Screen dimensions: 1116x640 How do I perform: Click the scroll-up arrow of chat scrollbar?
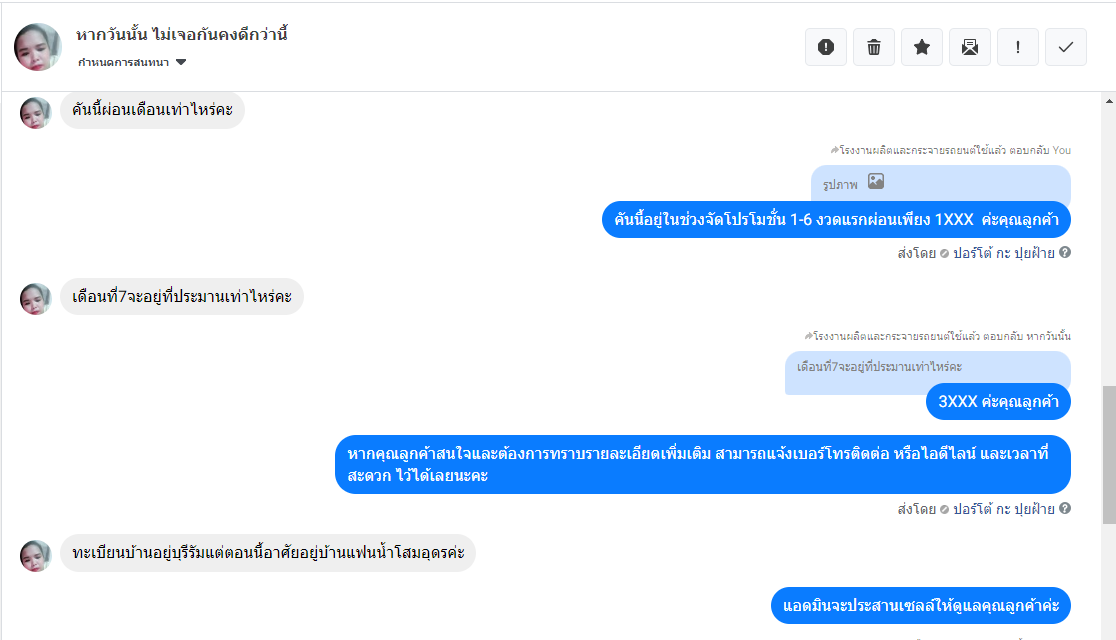(x=1109, y=101)
